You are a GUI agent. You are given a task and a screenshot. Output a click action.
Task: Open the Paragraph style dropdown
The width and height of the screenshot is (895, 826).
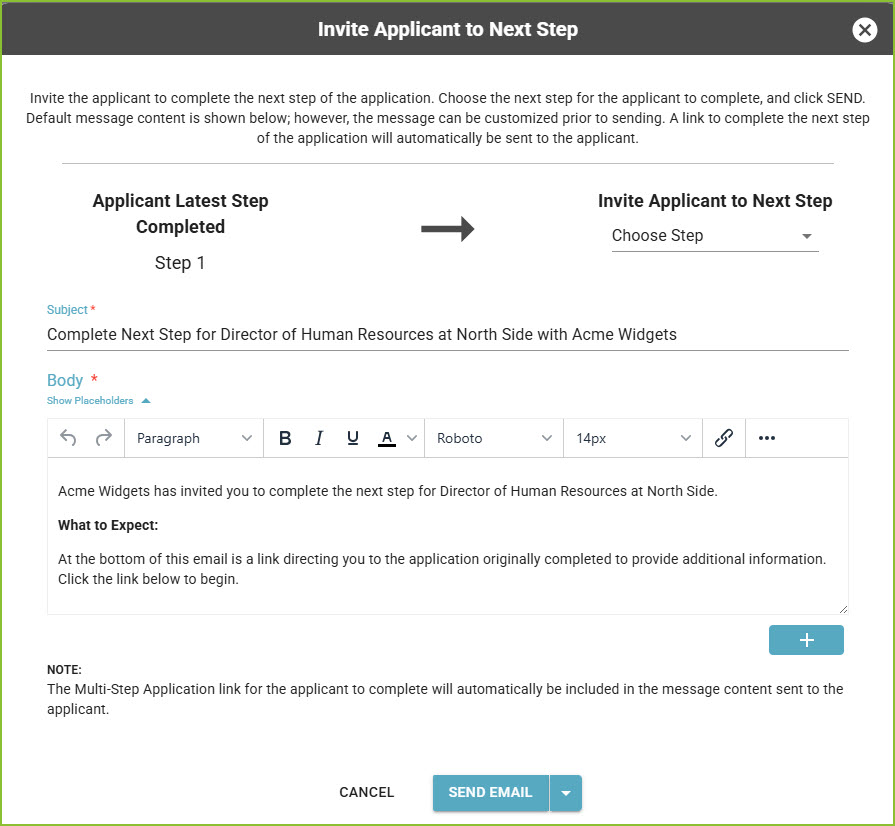(x=194, y=438)
